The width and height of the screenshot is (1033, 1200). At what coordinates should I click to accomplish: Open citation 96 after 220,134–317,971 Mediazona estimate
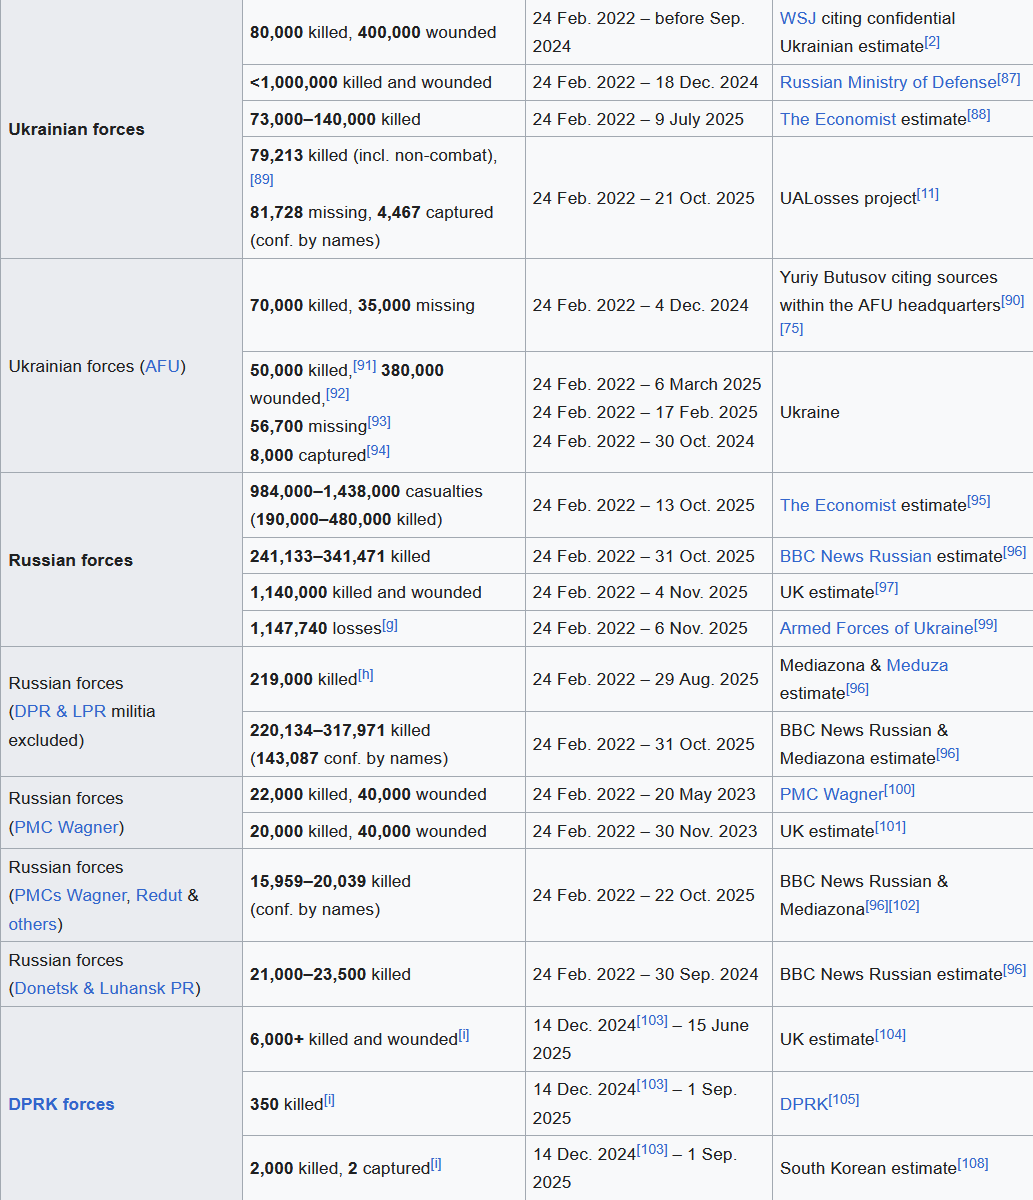[948, 754]
